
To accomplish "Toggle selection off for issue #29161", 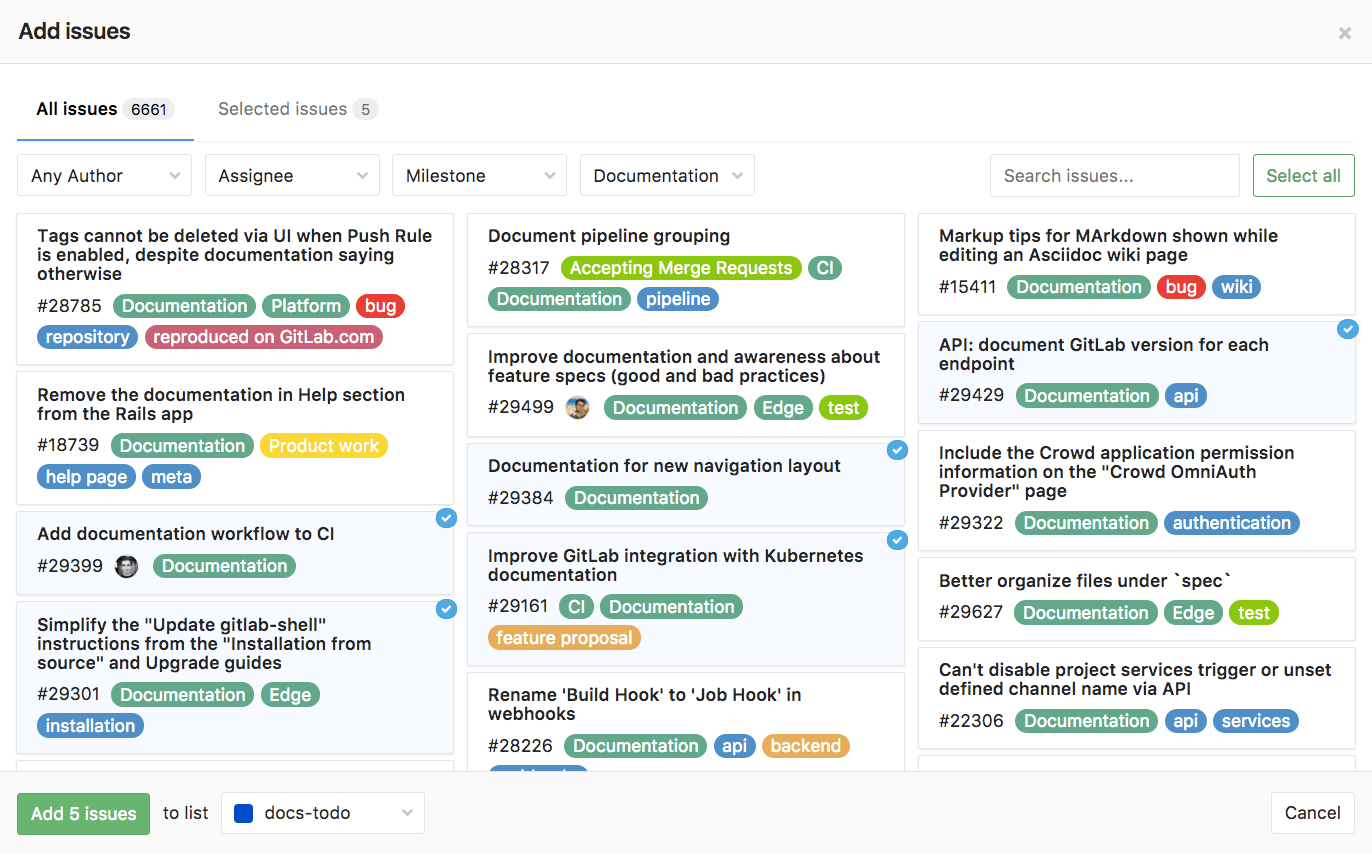I will click(x=897, y=540).
